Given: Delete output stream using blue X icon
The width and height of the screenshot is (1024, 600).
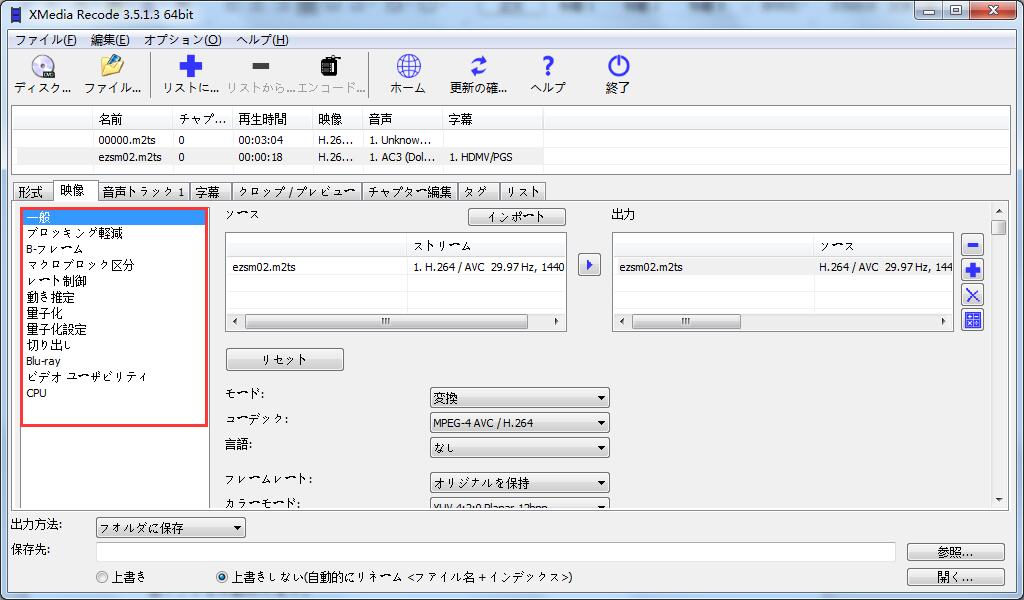Looking at the screenshot, I should click(x=972, y=295).
